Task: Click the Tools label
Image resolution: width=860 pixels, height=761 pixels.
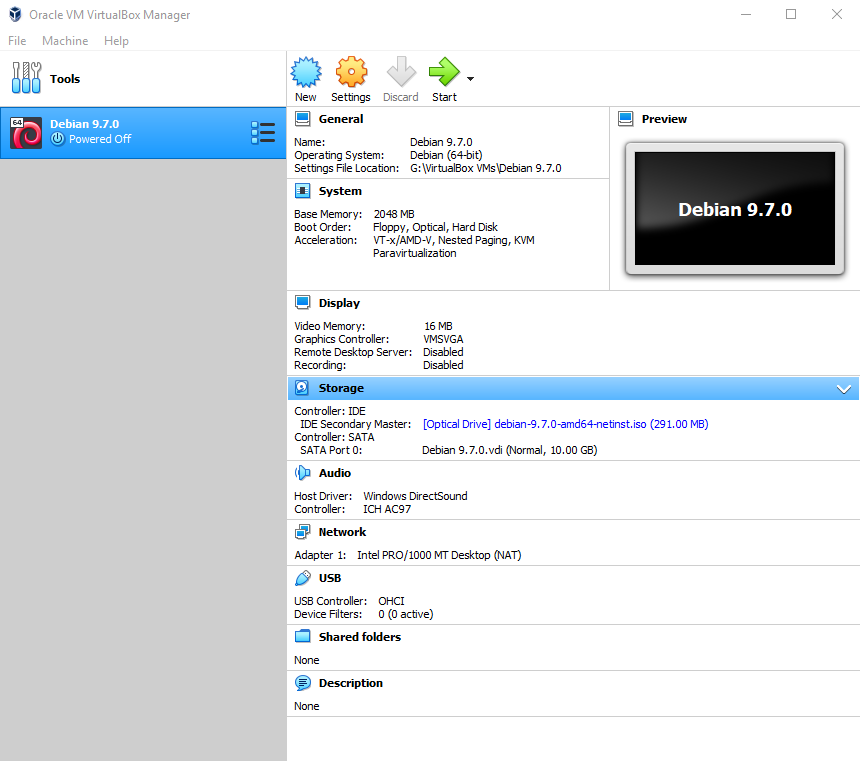Action: click(65, 79)
